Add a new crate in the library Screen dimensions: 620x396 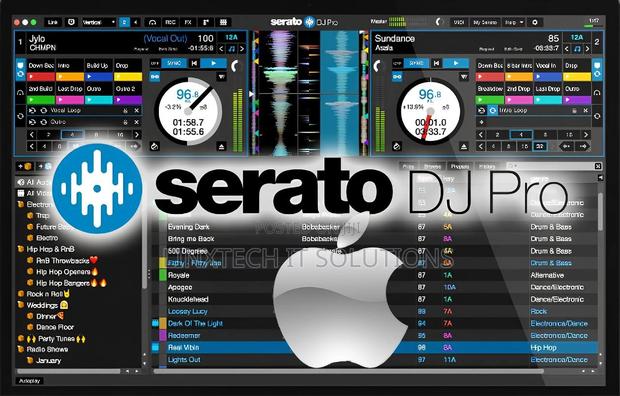[25, 167]
